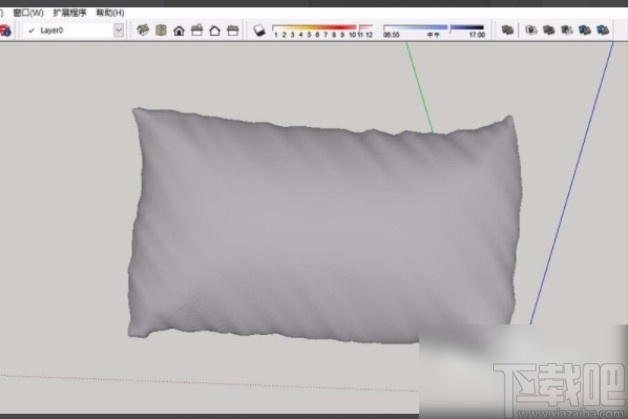628x419 pixels.
Task: Select the Outer Shell solid tool
Action: (x=507, y=30)
